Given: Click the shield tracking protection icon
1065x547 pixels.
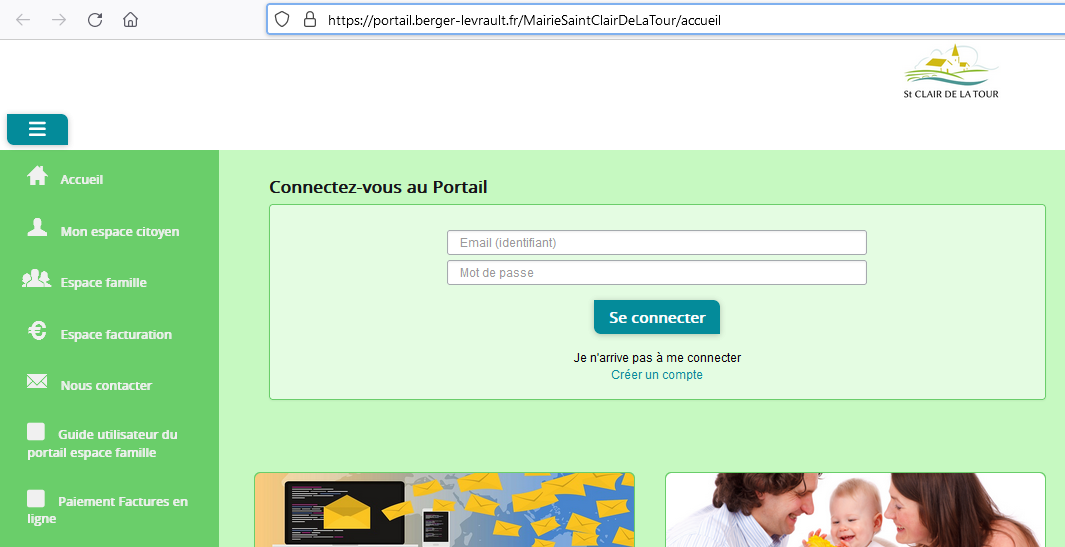Looking at the screenshot, I should point(282,20).
